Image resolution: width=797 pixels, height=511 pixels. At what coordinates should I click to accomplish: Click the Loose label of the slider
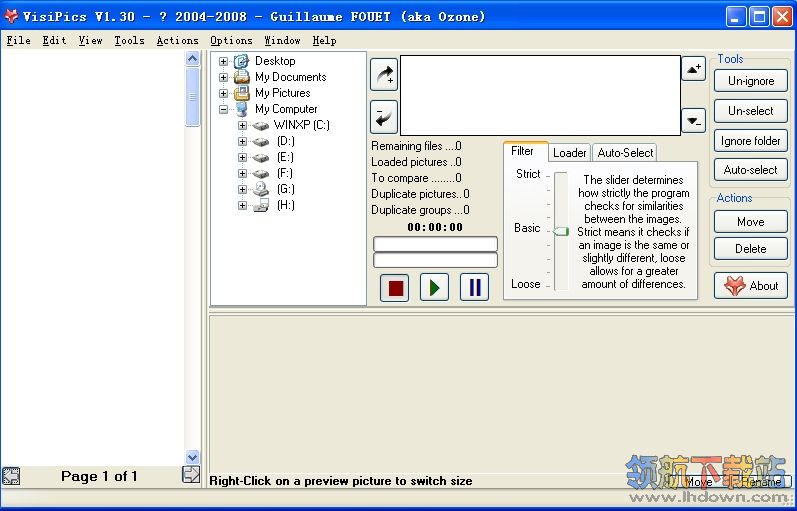[x=526, y=284]
